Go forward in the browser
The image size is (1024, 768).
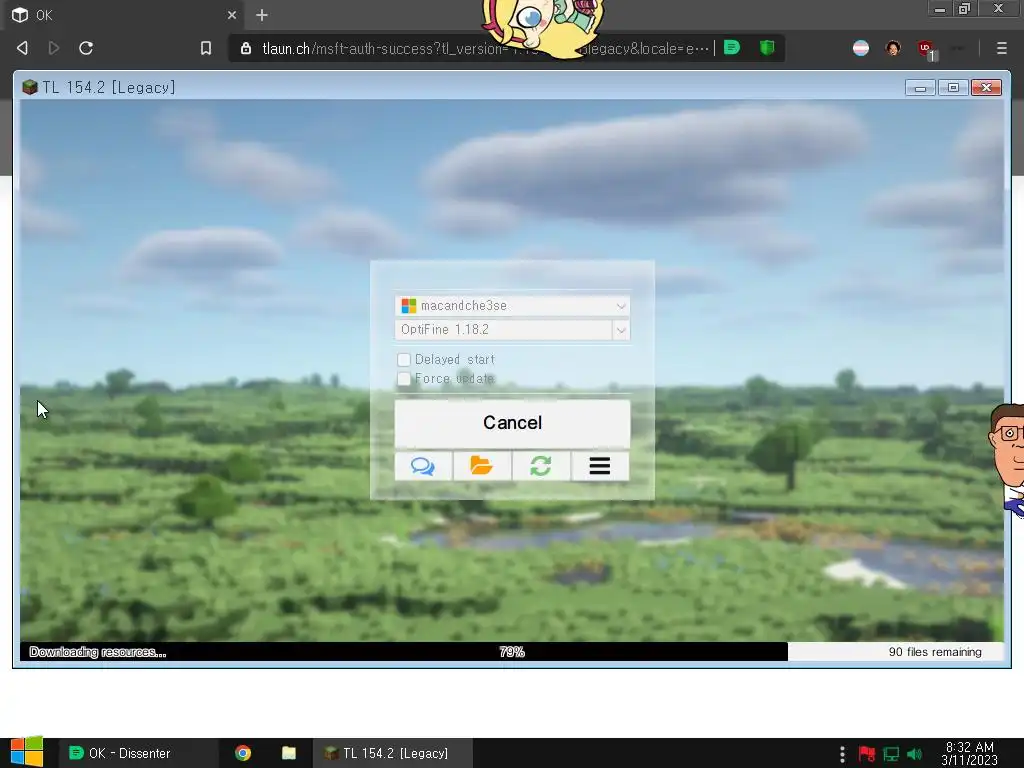[x=54, y=48]
